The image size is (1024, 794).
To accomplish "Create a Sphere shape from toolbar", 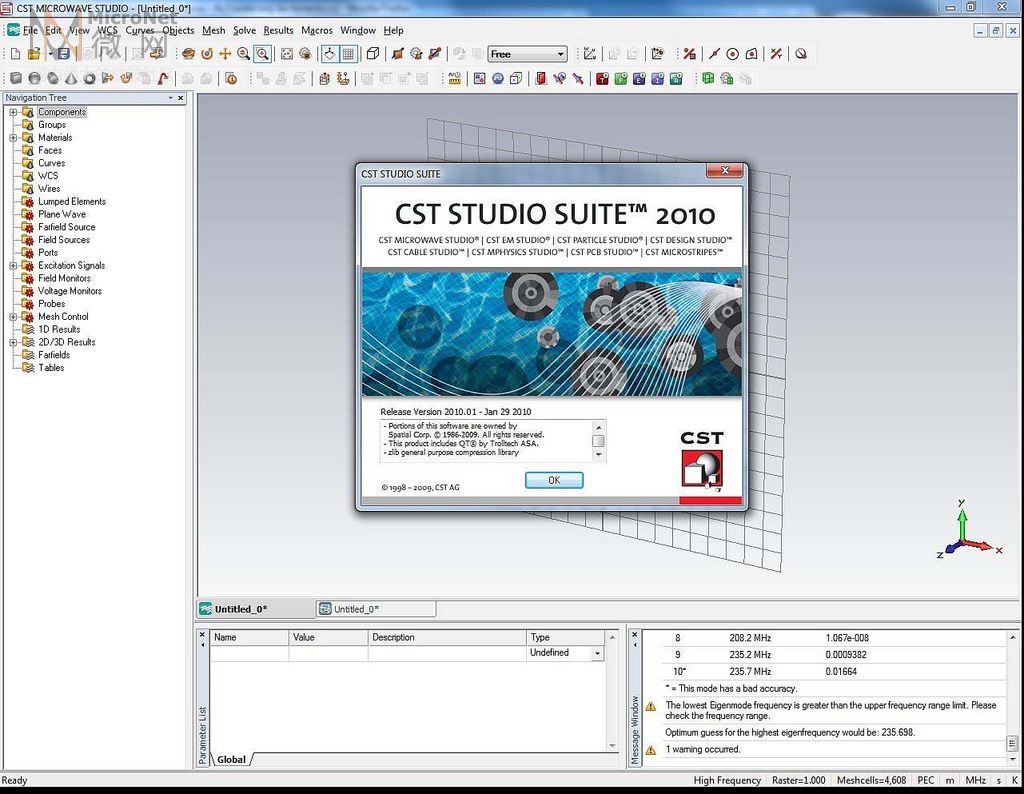I will point(35,79).
